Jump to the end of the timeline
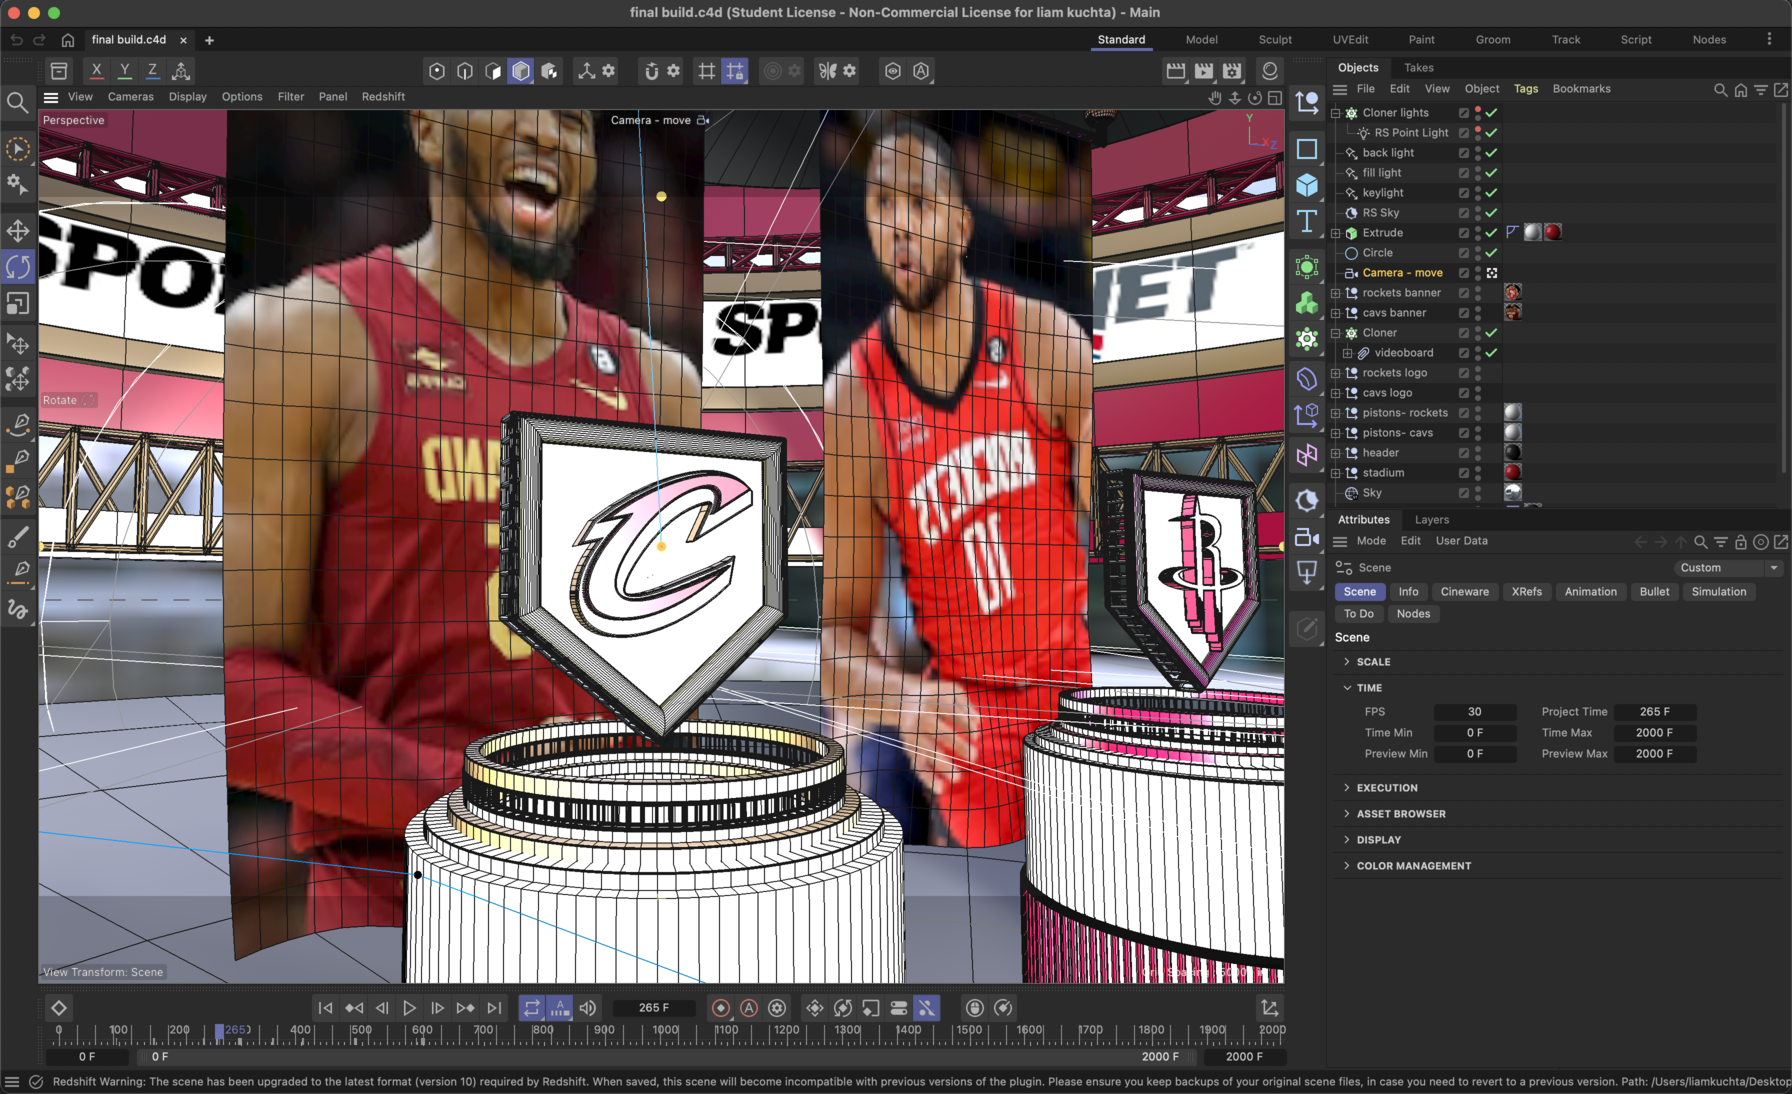This screenshot has width=1792, height=1094. coord(494,1008)
